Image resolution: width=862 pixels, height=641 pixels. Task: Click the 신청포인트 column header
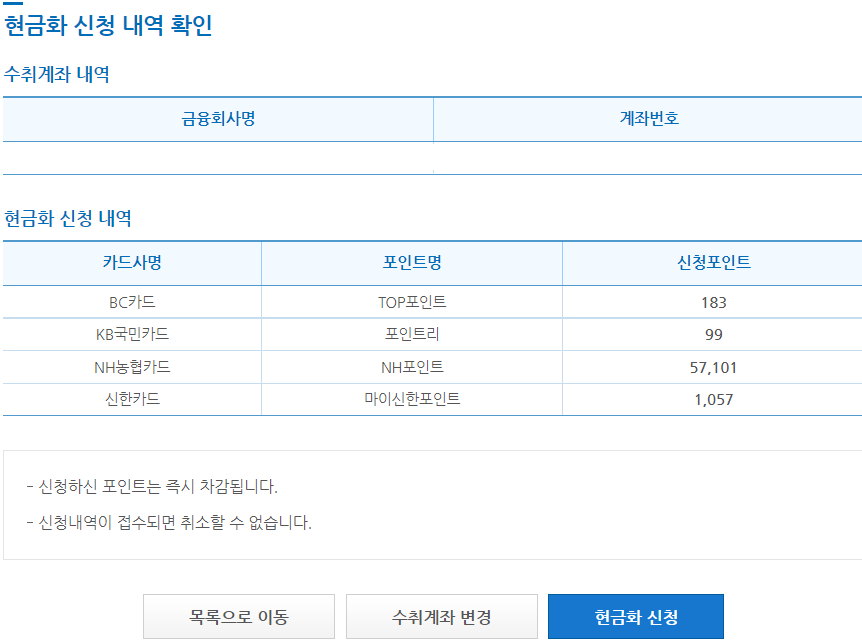(x=712, y=263)
